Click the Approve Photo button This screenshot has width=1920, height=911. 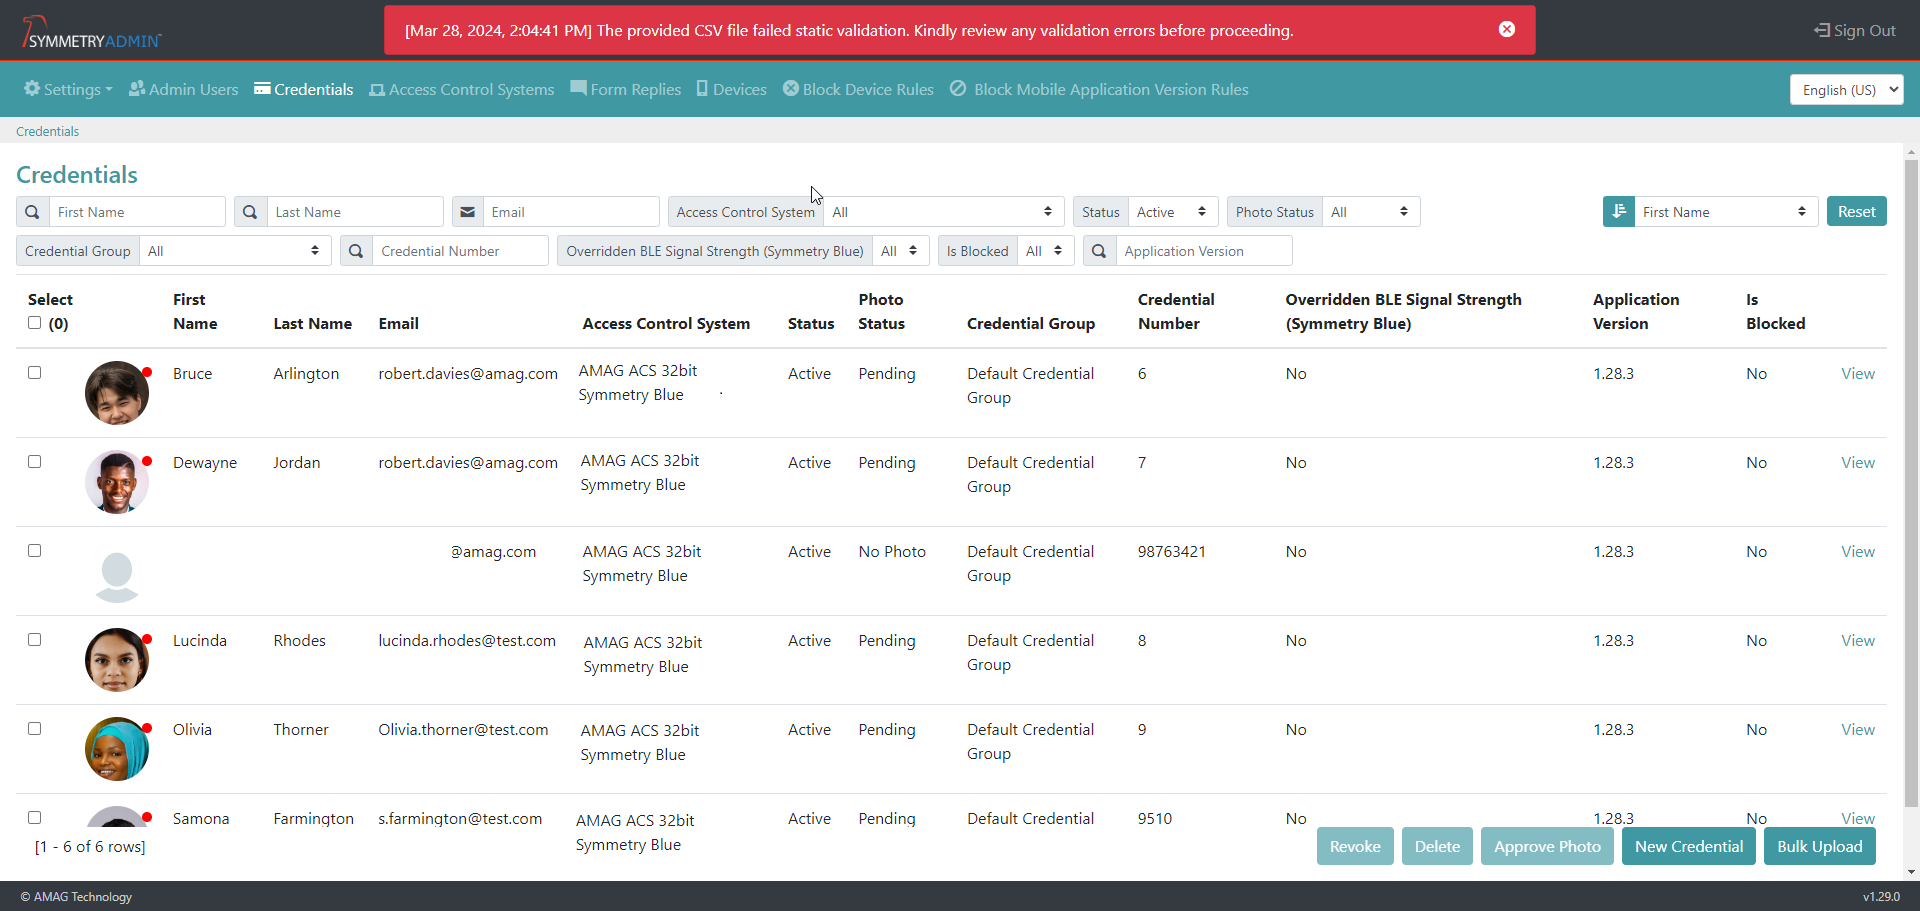click(x=1547, y=846)
